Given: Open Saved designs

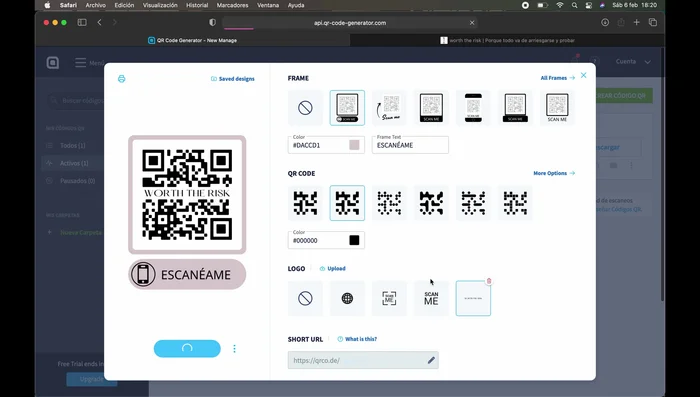Looking at the screenshot, I should coord(233,79).
